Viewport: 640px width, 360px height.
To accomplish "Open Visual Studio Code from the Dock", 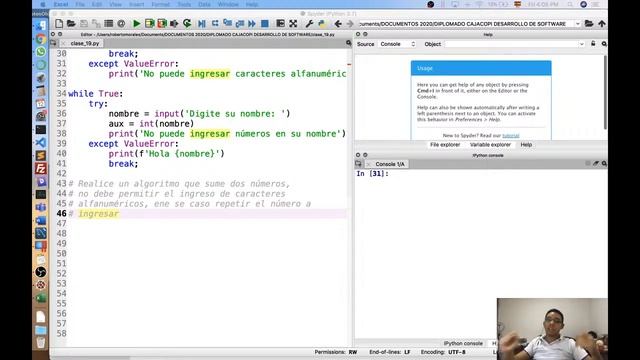I will (40, 142).
